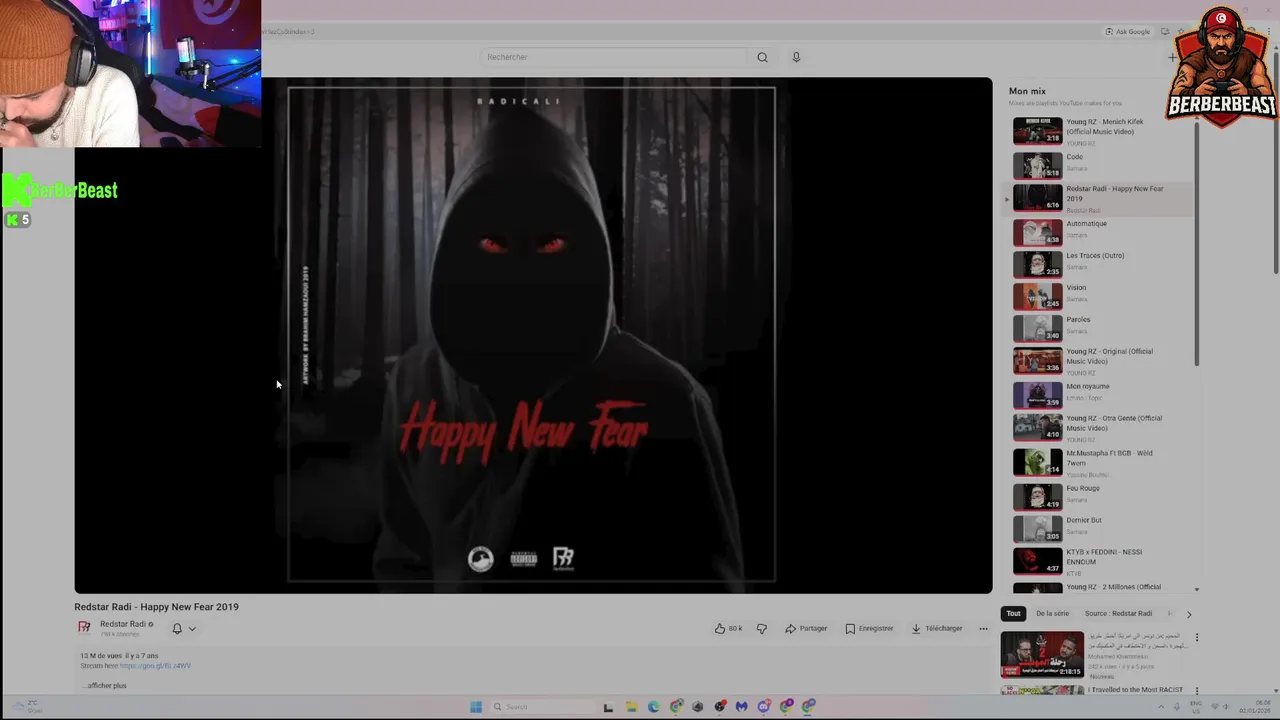
Task: Open Mohamed Khammessi recommended video thumbnail
Action: coord(1042,654)
